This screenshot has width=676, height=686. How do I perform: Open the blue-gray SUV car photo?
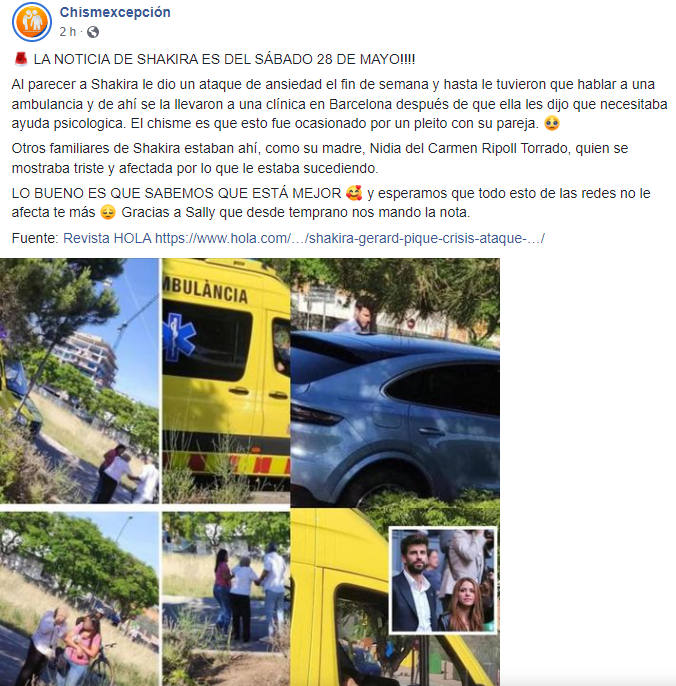[395, 383]
